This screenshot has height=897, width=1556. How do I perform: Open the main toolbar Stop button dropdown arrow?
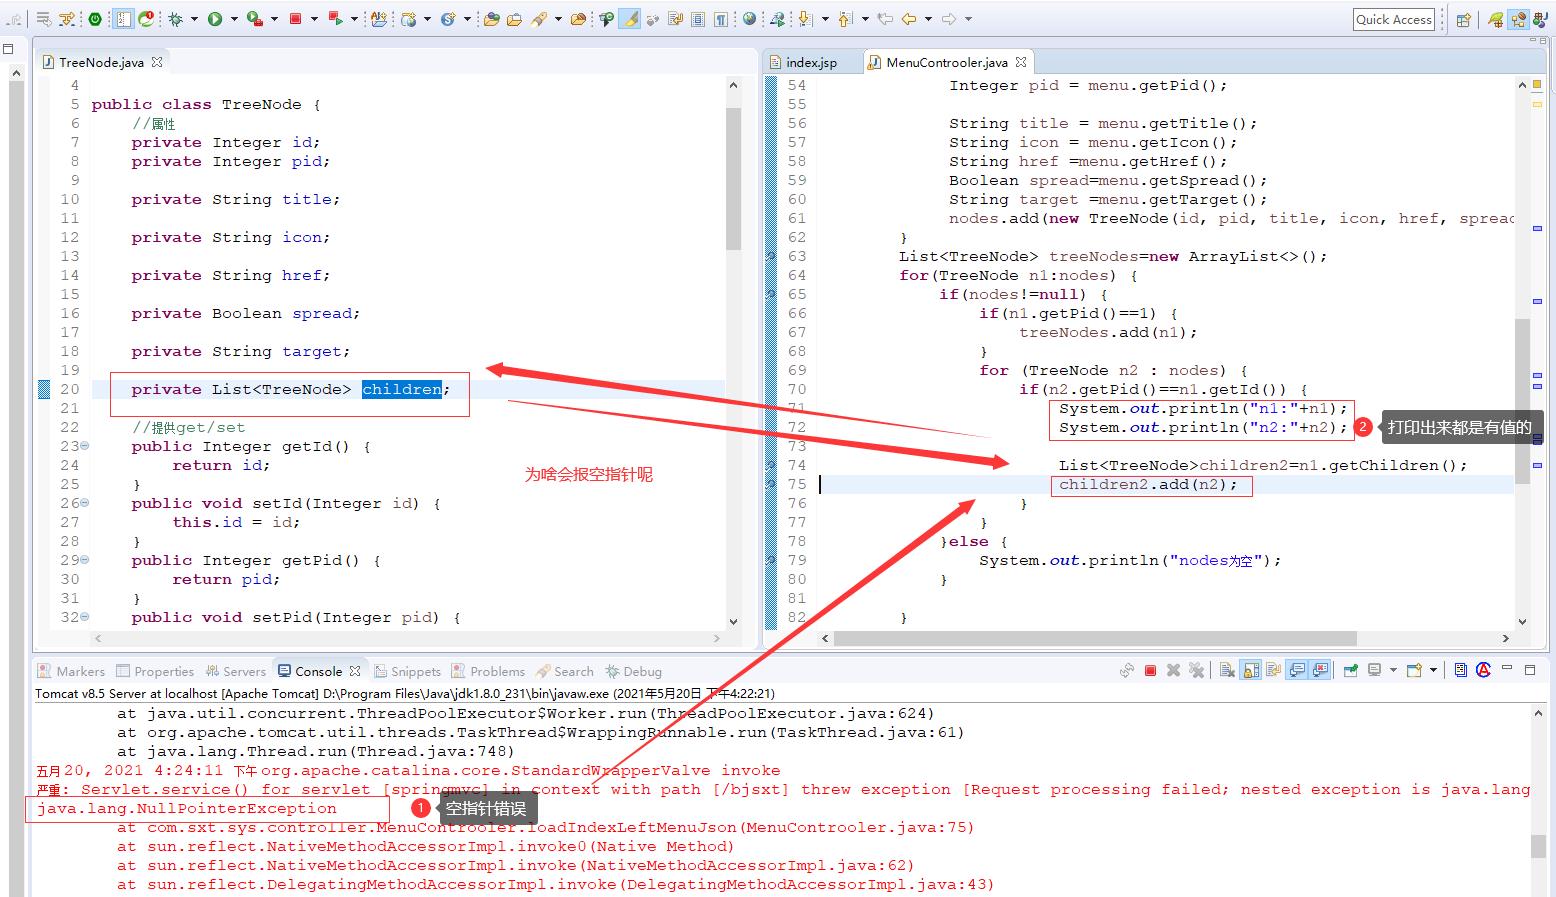tap(314, 18)
